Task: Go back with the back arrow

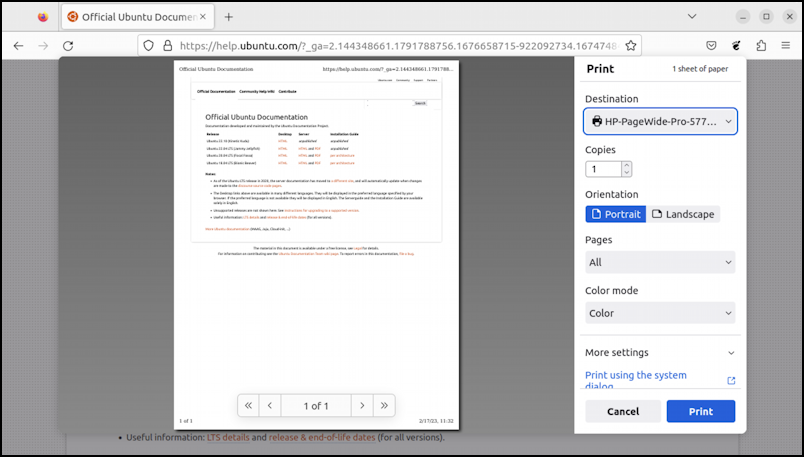Action: point(18,46)
